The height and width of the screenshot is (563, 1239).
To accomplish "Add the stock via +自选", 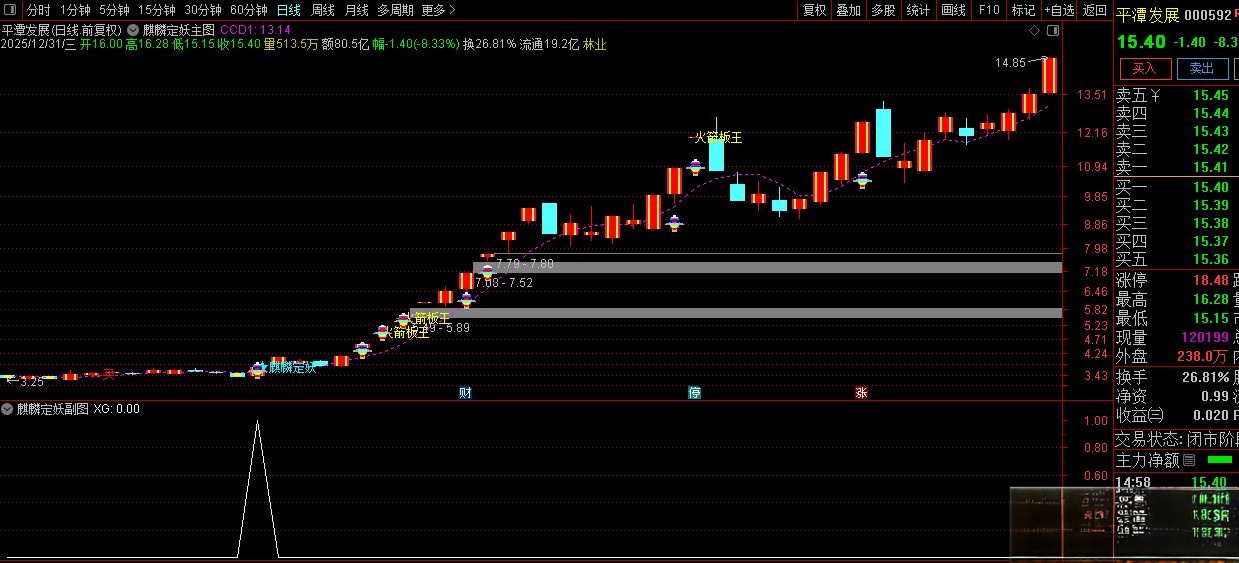I will pos(1059,10).
